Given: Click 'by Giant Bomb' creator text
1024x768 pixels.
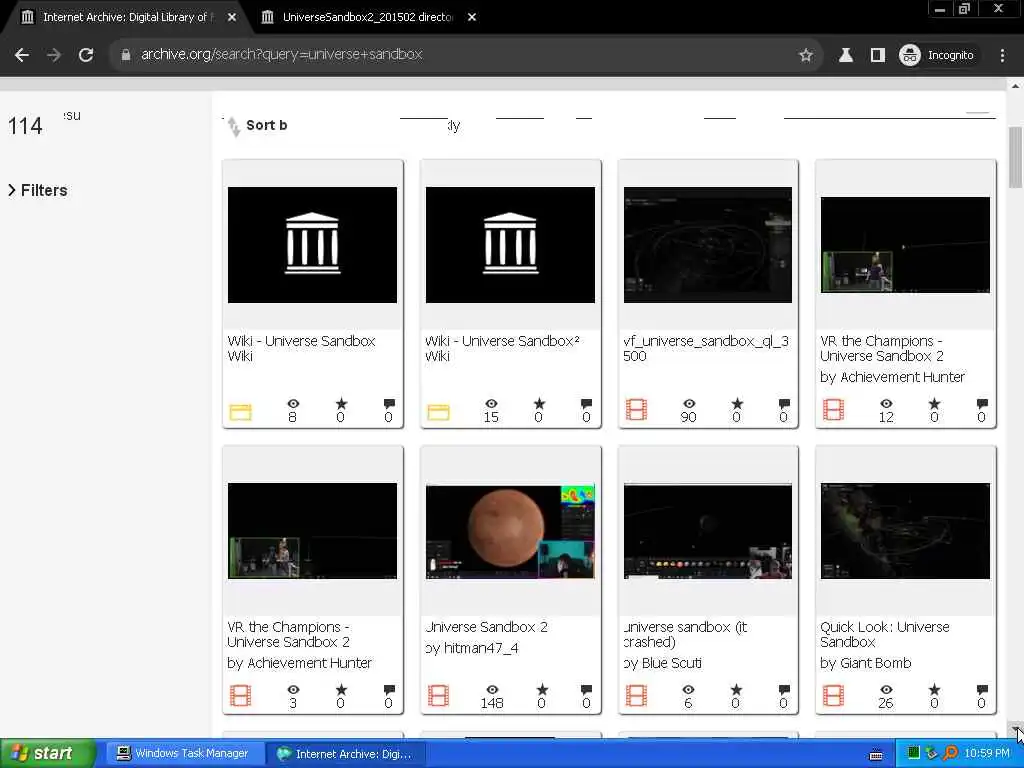Looking at the screenshot, I should click(x=865, y=663).
